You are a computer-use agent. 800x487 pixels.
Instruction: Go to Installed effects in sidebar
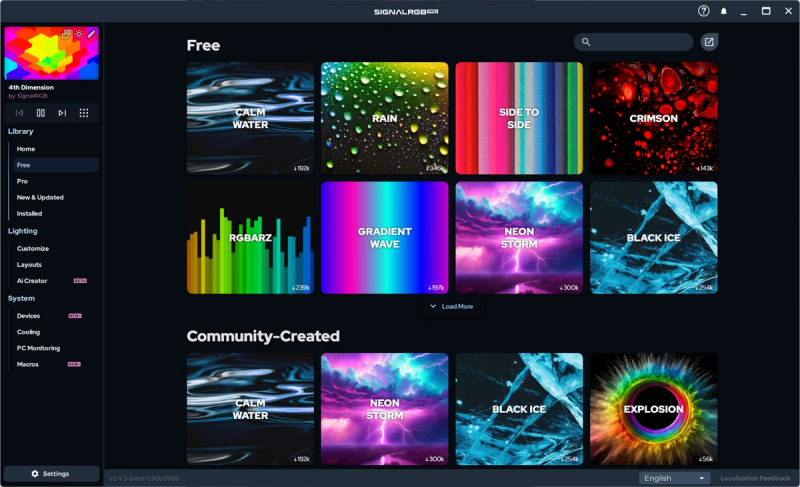[29, 213]
